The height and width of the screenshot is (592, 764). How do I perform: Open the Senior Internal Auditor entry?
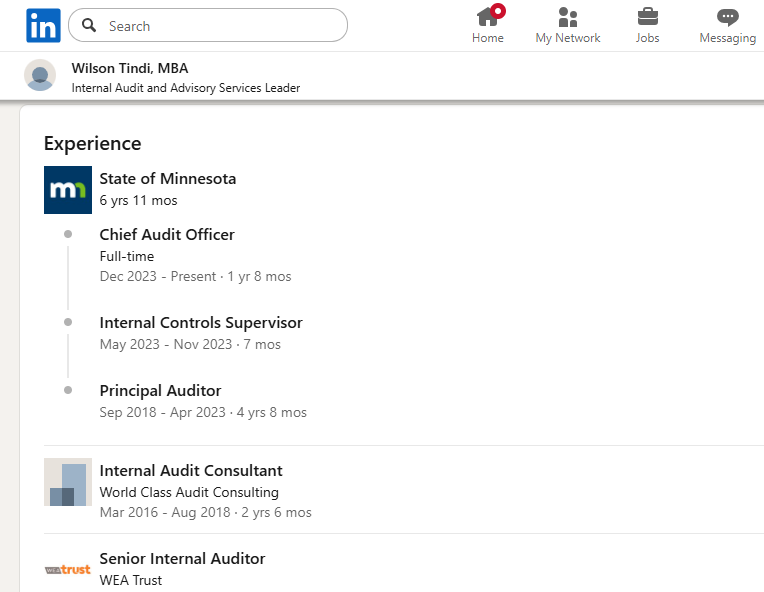coord(182,558)
